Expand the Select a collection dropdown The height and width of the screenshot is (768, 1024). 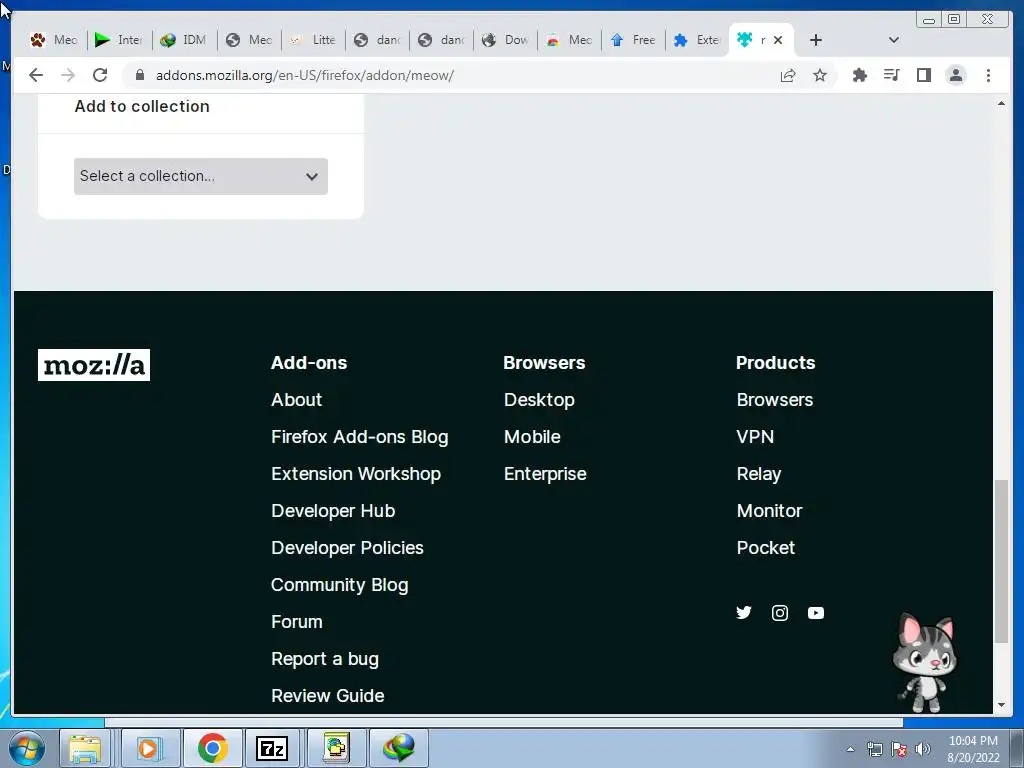200,176
